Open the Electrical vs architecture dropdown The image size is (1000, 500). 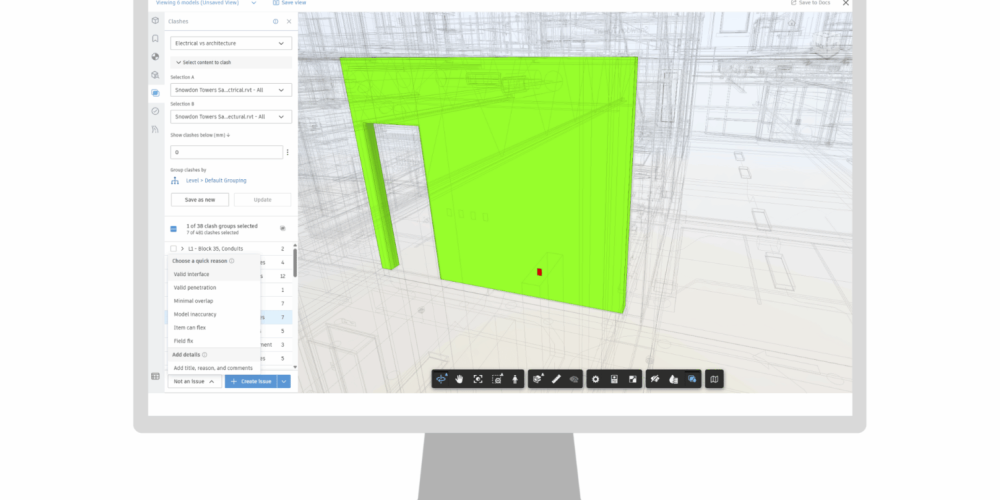pos(230,44)
